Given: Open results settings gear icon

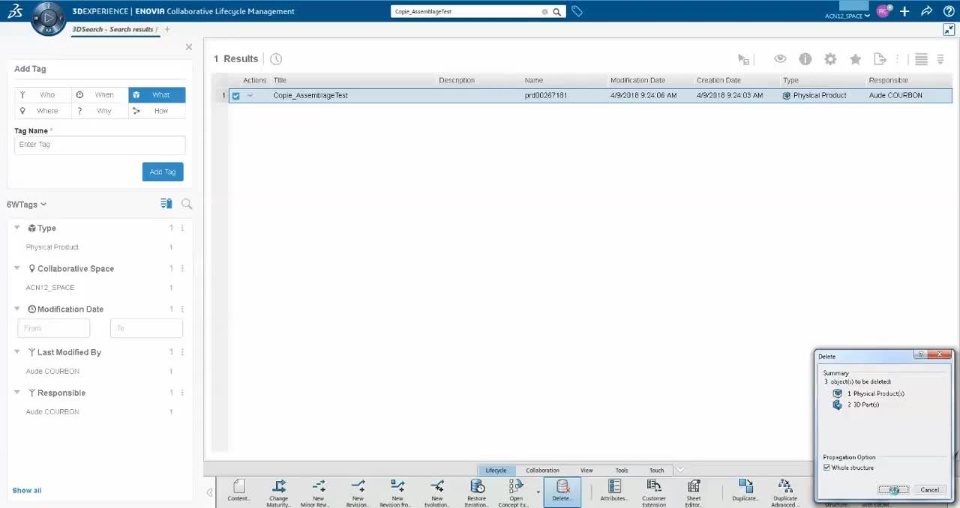Looking at the screenshot, I should click(830, 59).
